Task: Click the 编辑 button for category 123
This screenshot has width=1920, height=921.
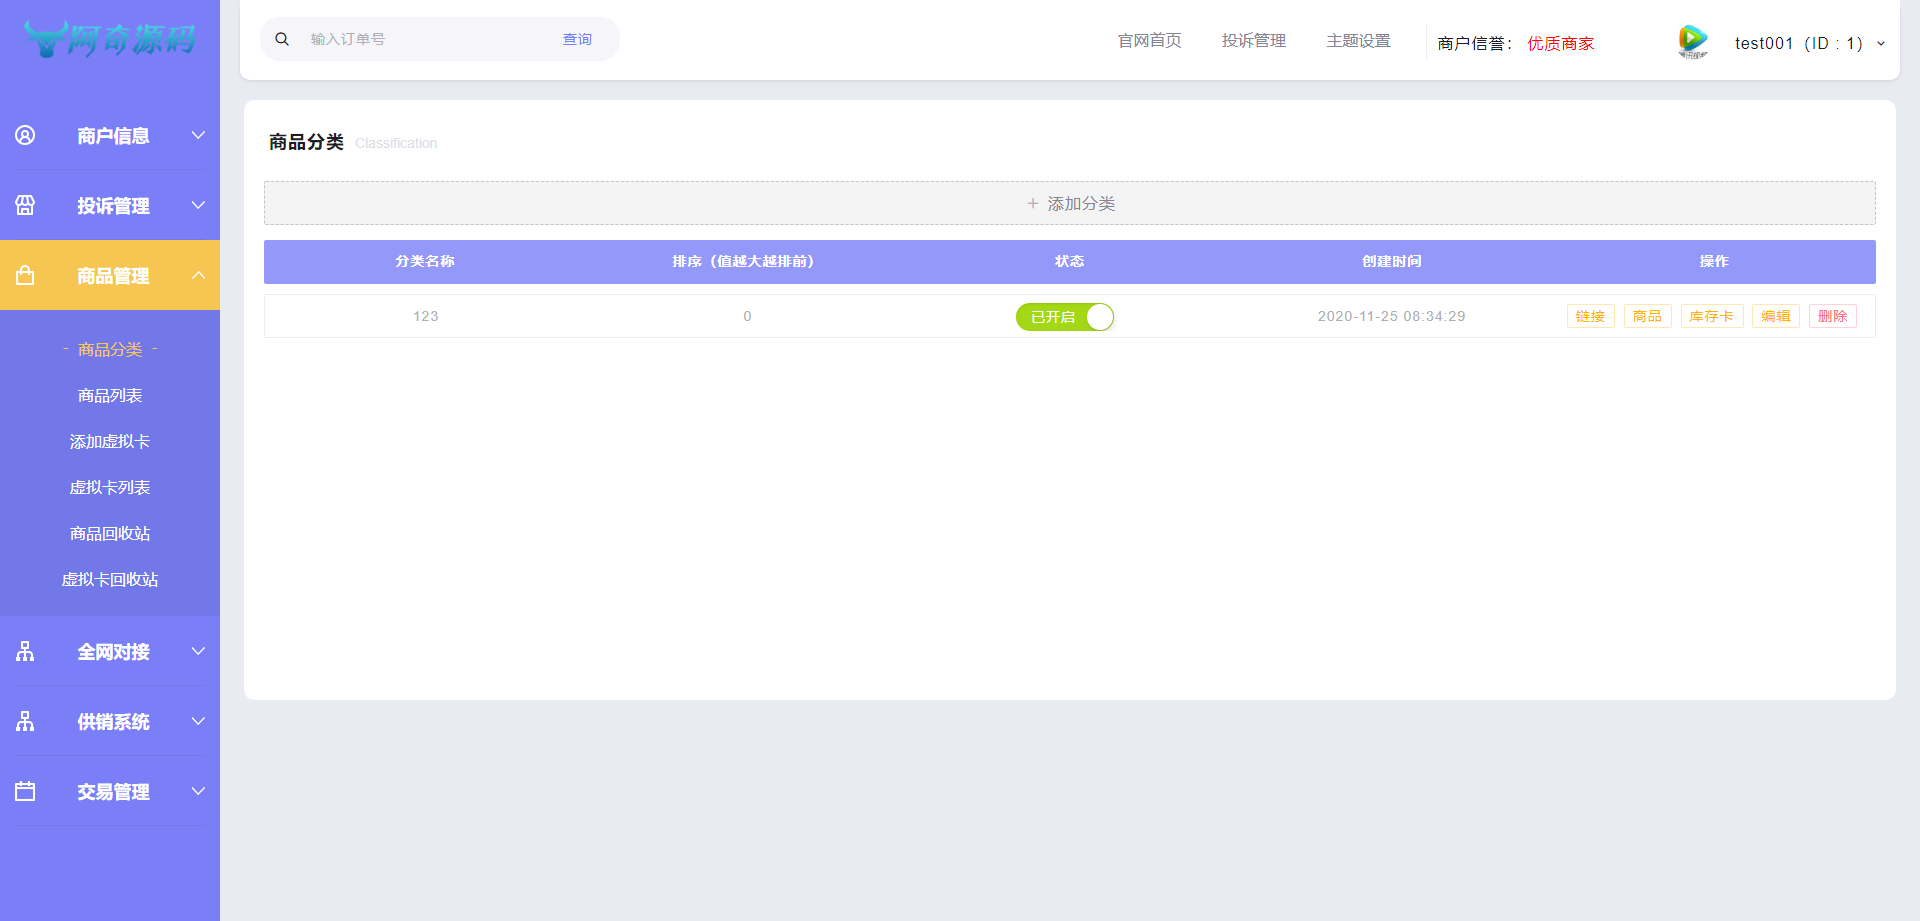Action: coord(1775,315)
